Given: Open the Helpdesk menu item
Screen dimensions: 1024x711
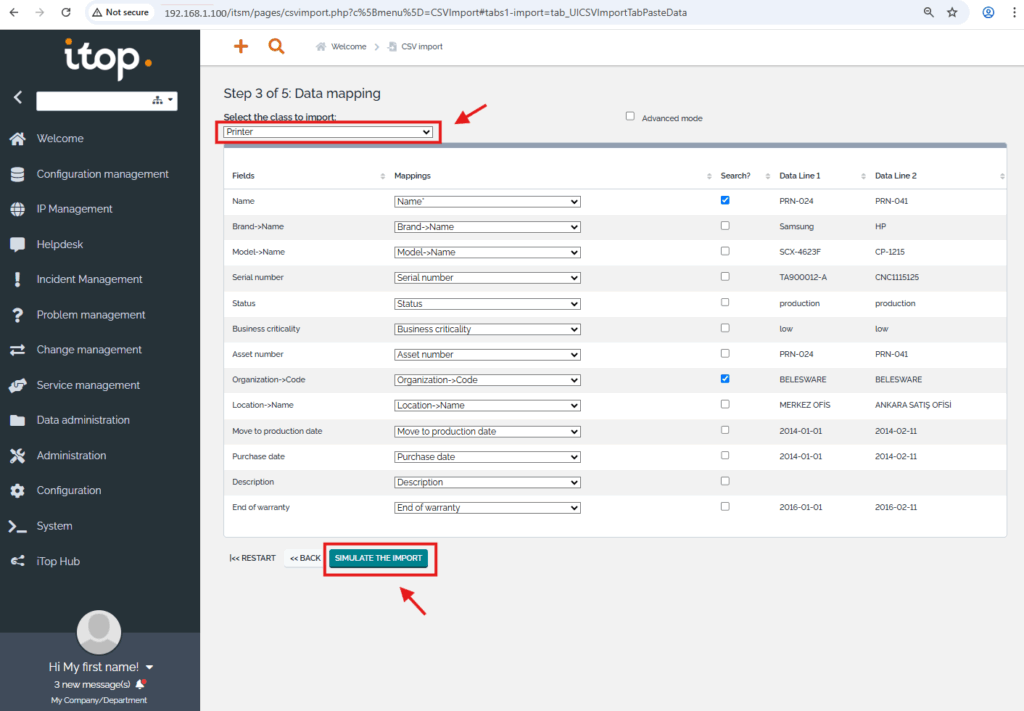Looking at the screenshot, I should [x=59, y=244].
